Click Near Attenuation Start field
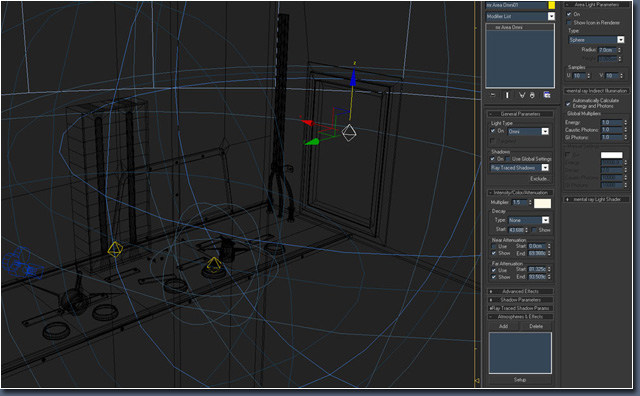 [537, 246]
